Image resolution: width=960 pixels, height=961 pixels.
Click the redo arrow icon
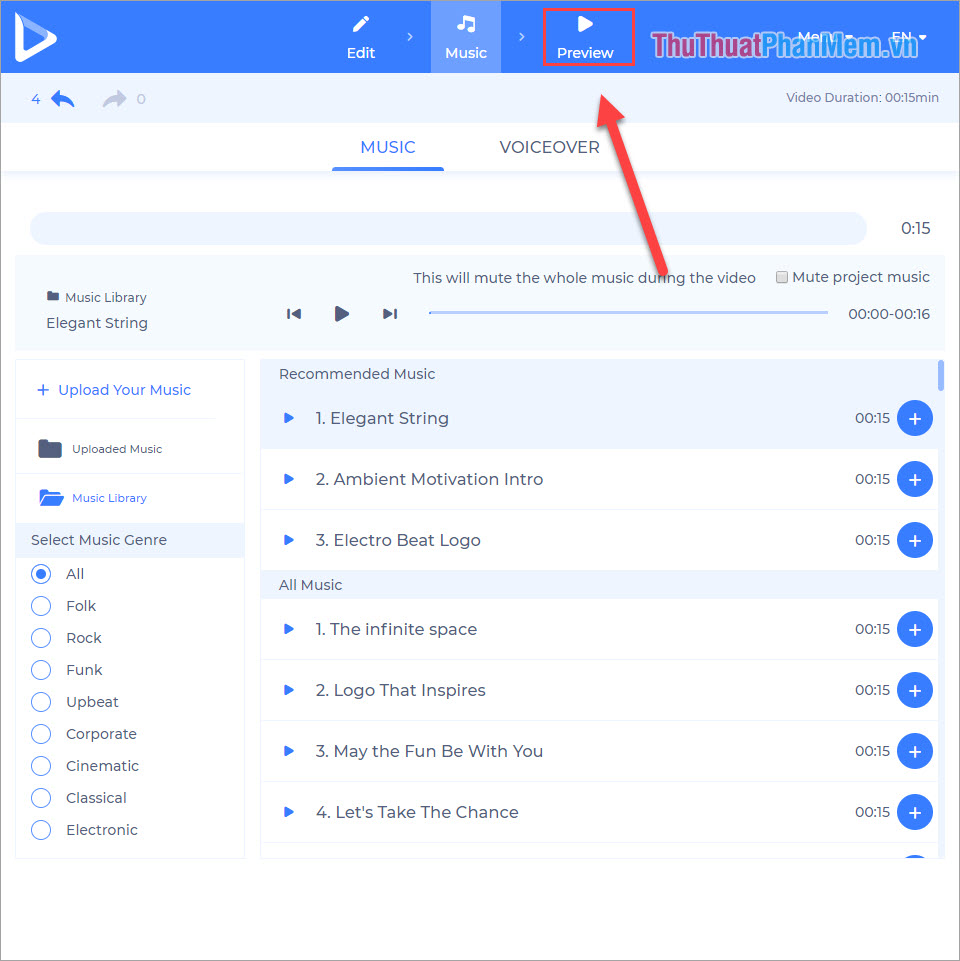(114, 99)
